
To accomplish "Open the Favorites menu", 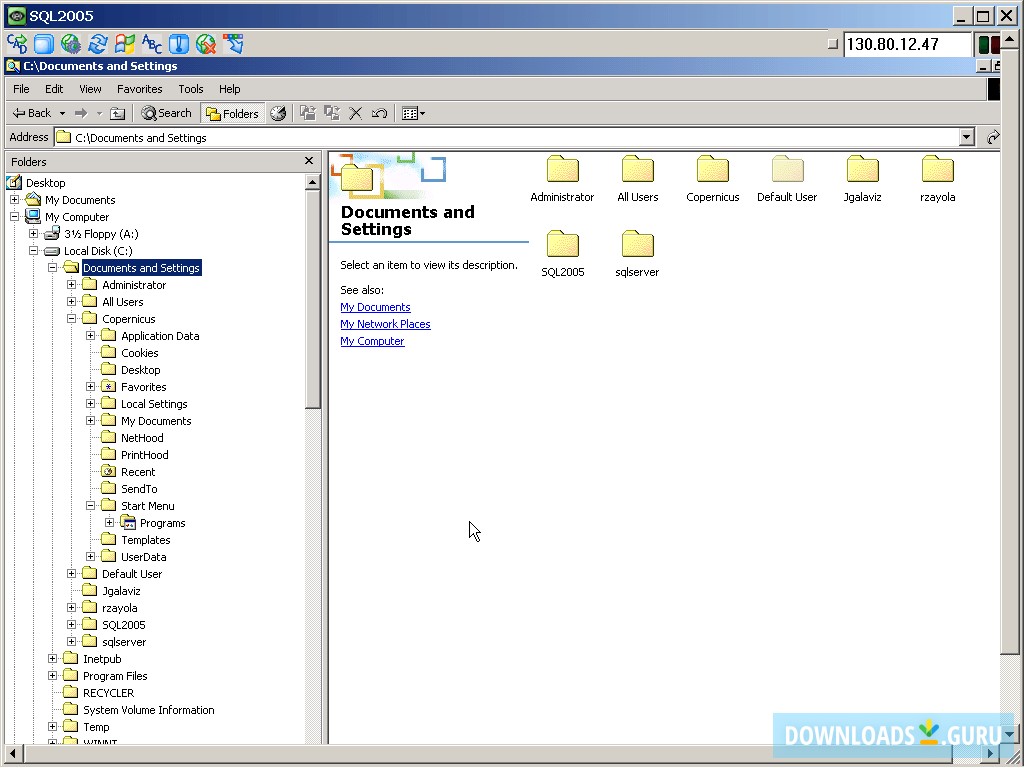I will click(139, 89).
